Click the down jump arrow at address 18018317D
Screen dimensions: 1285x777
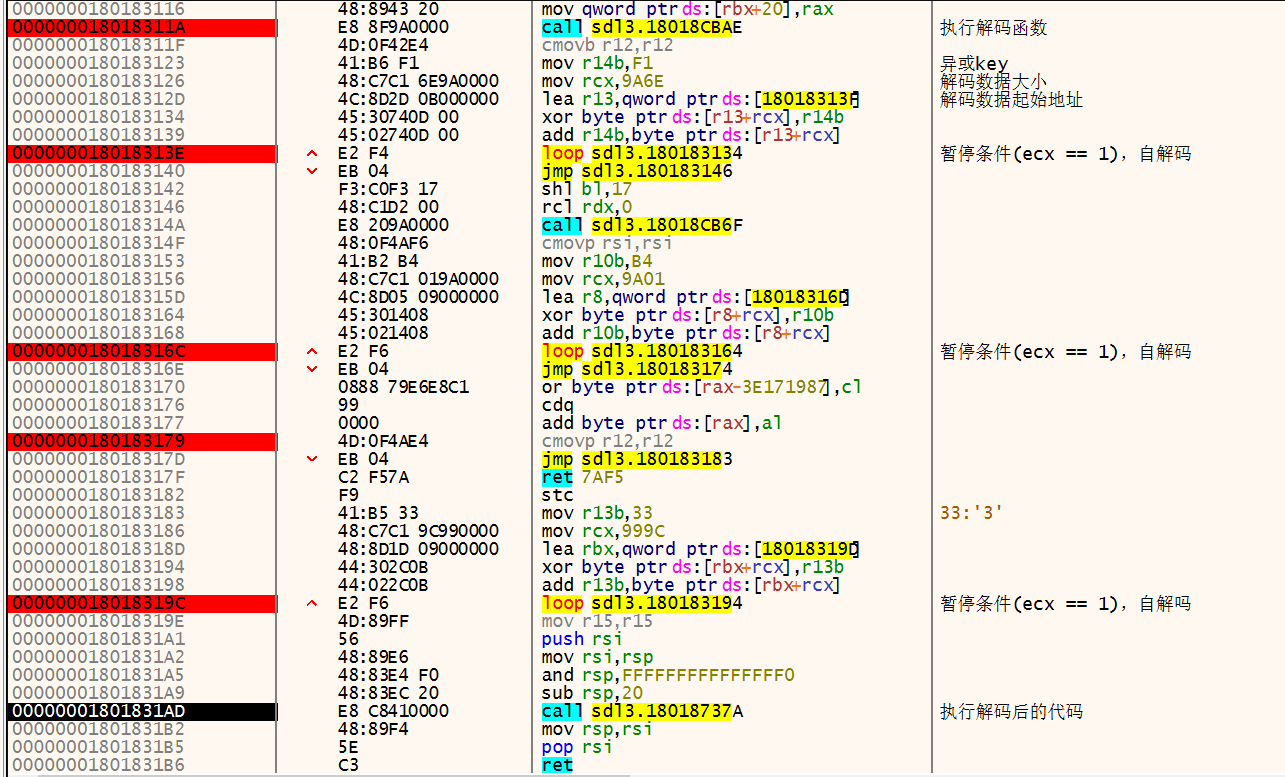pos(312,460)
